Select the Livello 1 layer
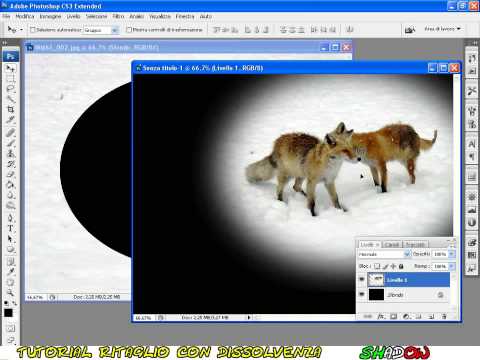The width and height of the screenshot is (480, 360). [408, 280]
